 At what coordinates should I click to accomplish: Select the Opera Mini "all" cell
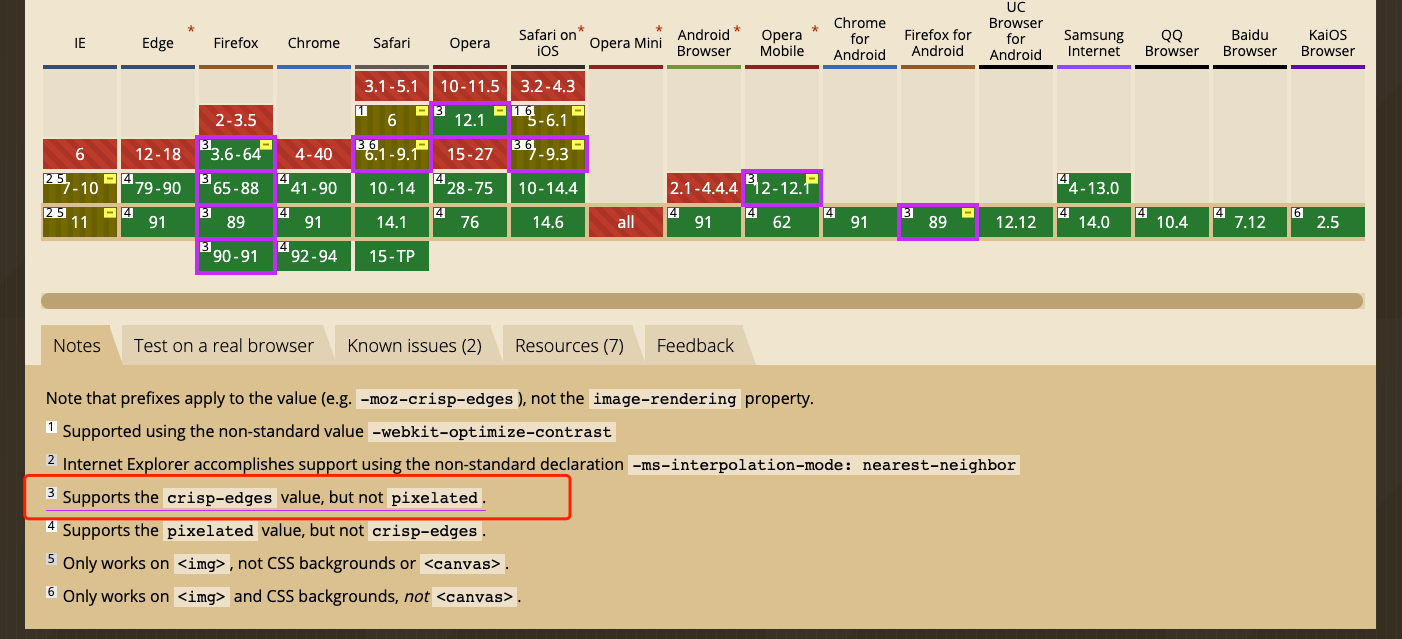coord(626,222)
